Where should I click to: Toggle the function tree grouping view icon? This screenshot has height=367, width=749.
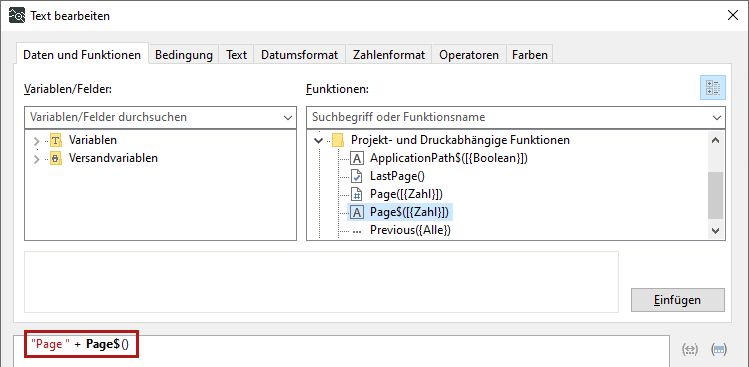[713, 87]
